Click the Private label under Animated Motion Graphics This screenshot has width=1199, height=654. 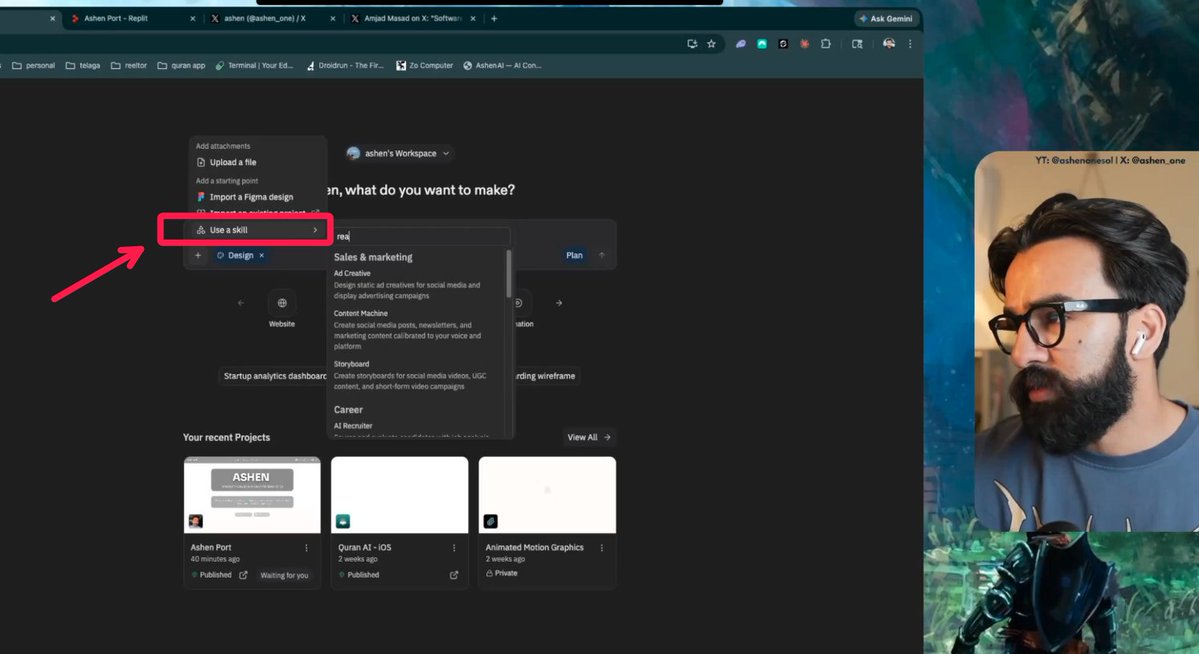(x=502, y=573)
